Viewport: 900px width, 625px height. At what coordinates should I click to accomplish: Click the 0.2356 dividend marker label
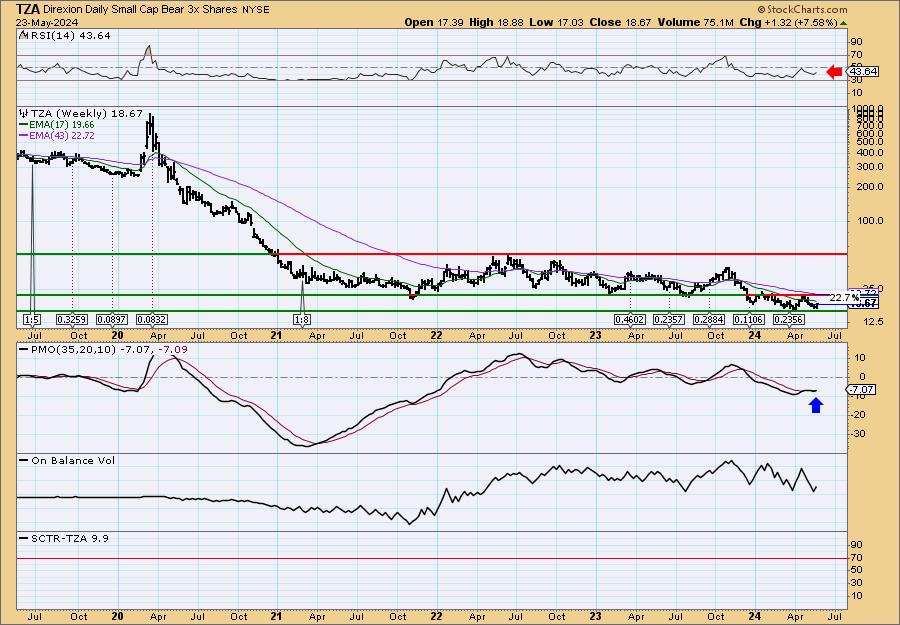789,319
